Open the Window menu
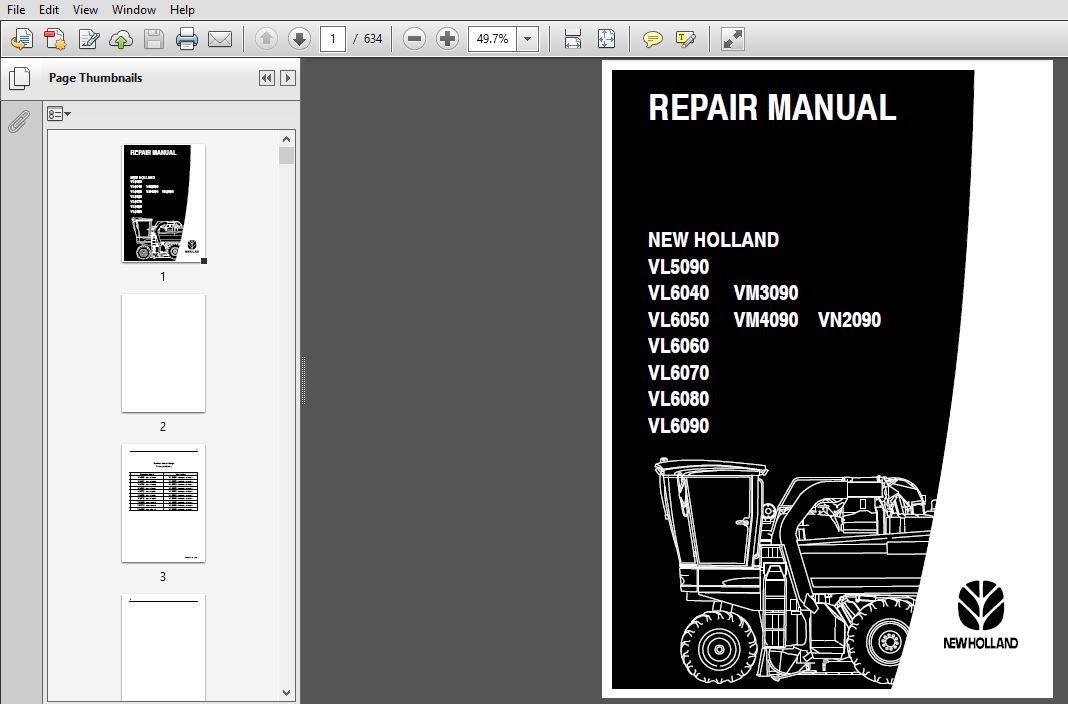 click(x=134, y=10)
